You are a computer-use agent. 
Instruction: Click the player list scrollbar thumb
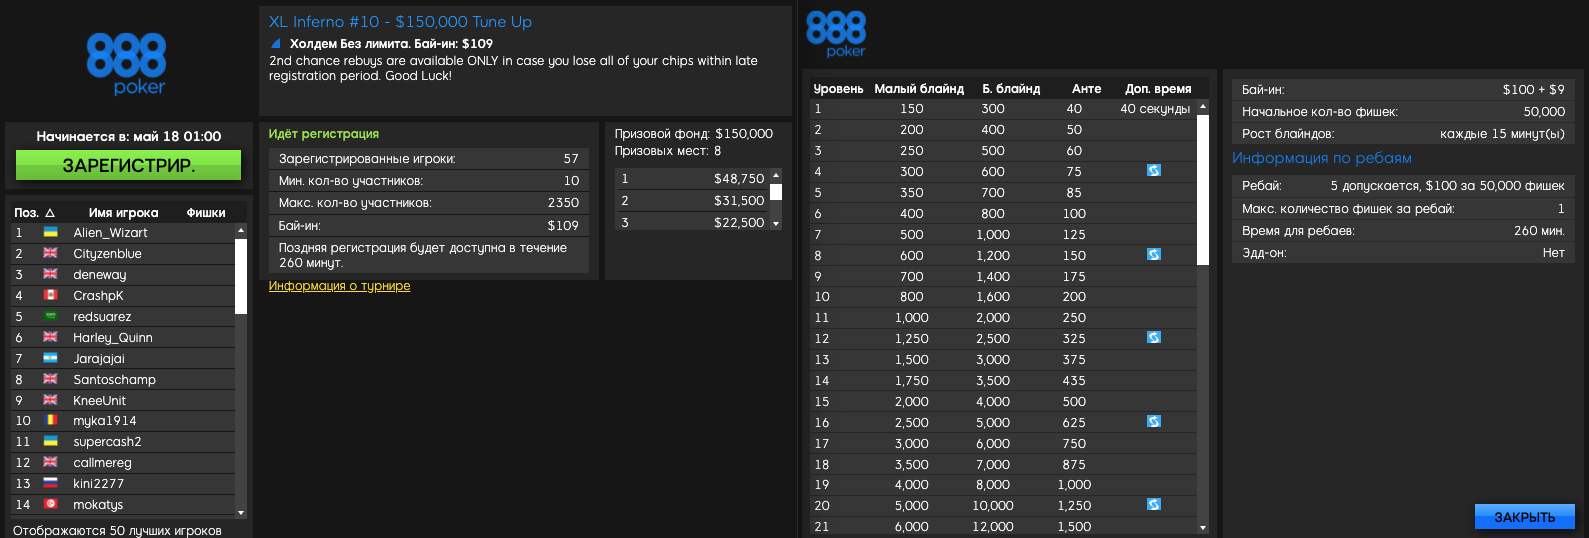pos(241,276)
